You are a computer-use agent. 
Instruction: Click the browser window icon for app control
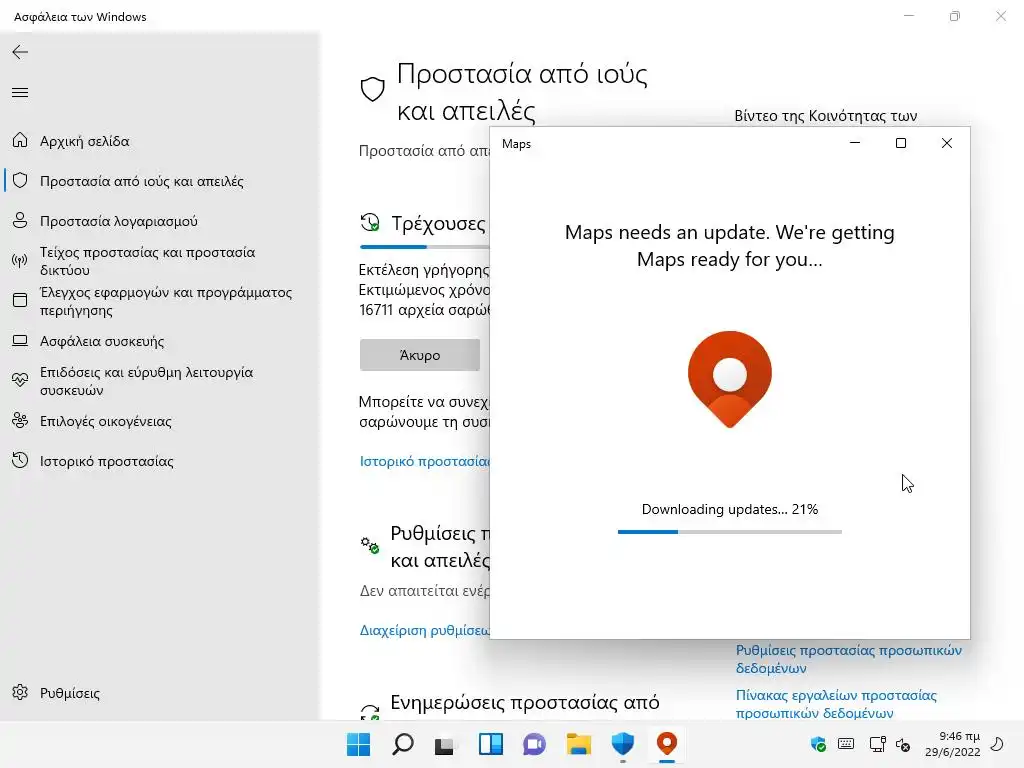tap(20, 300)
